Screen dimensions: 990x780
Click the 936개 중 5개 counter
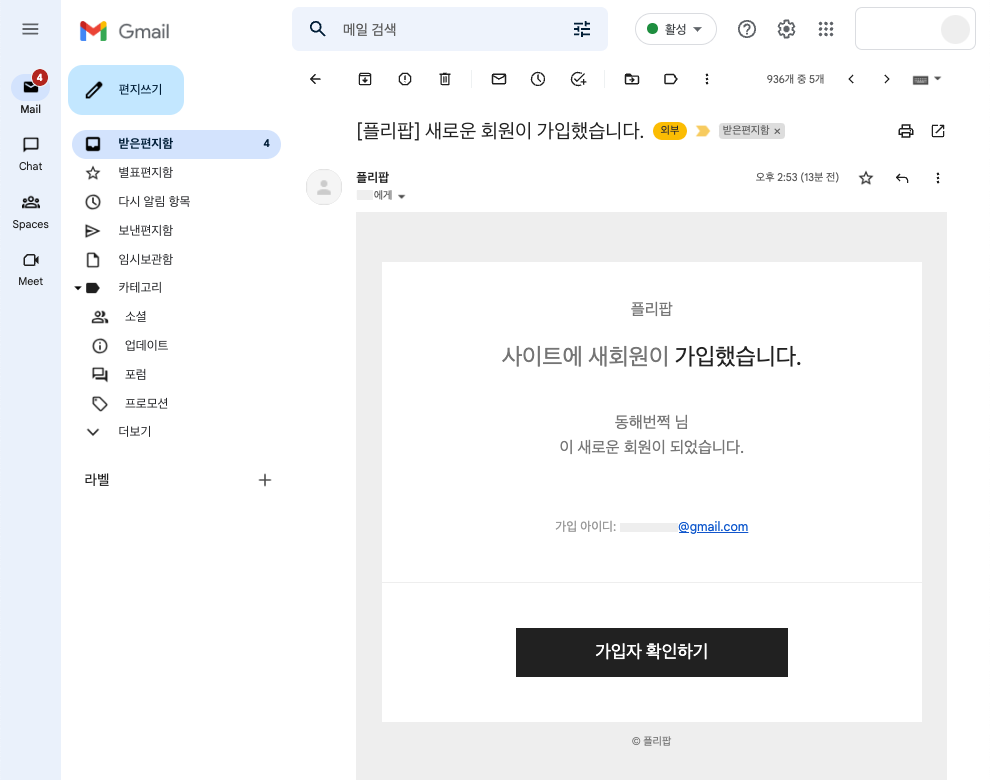coord(795,79)
